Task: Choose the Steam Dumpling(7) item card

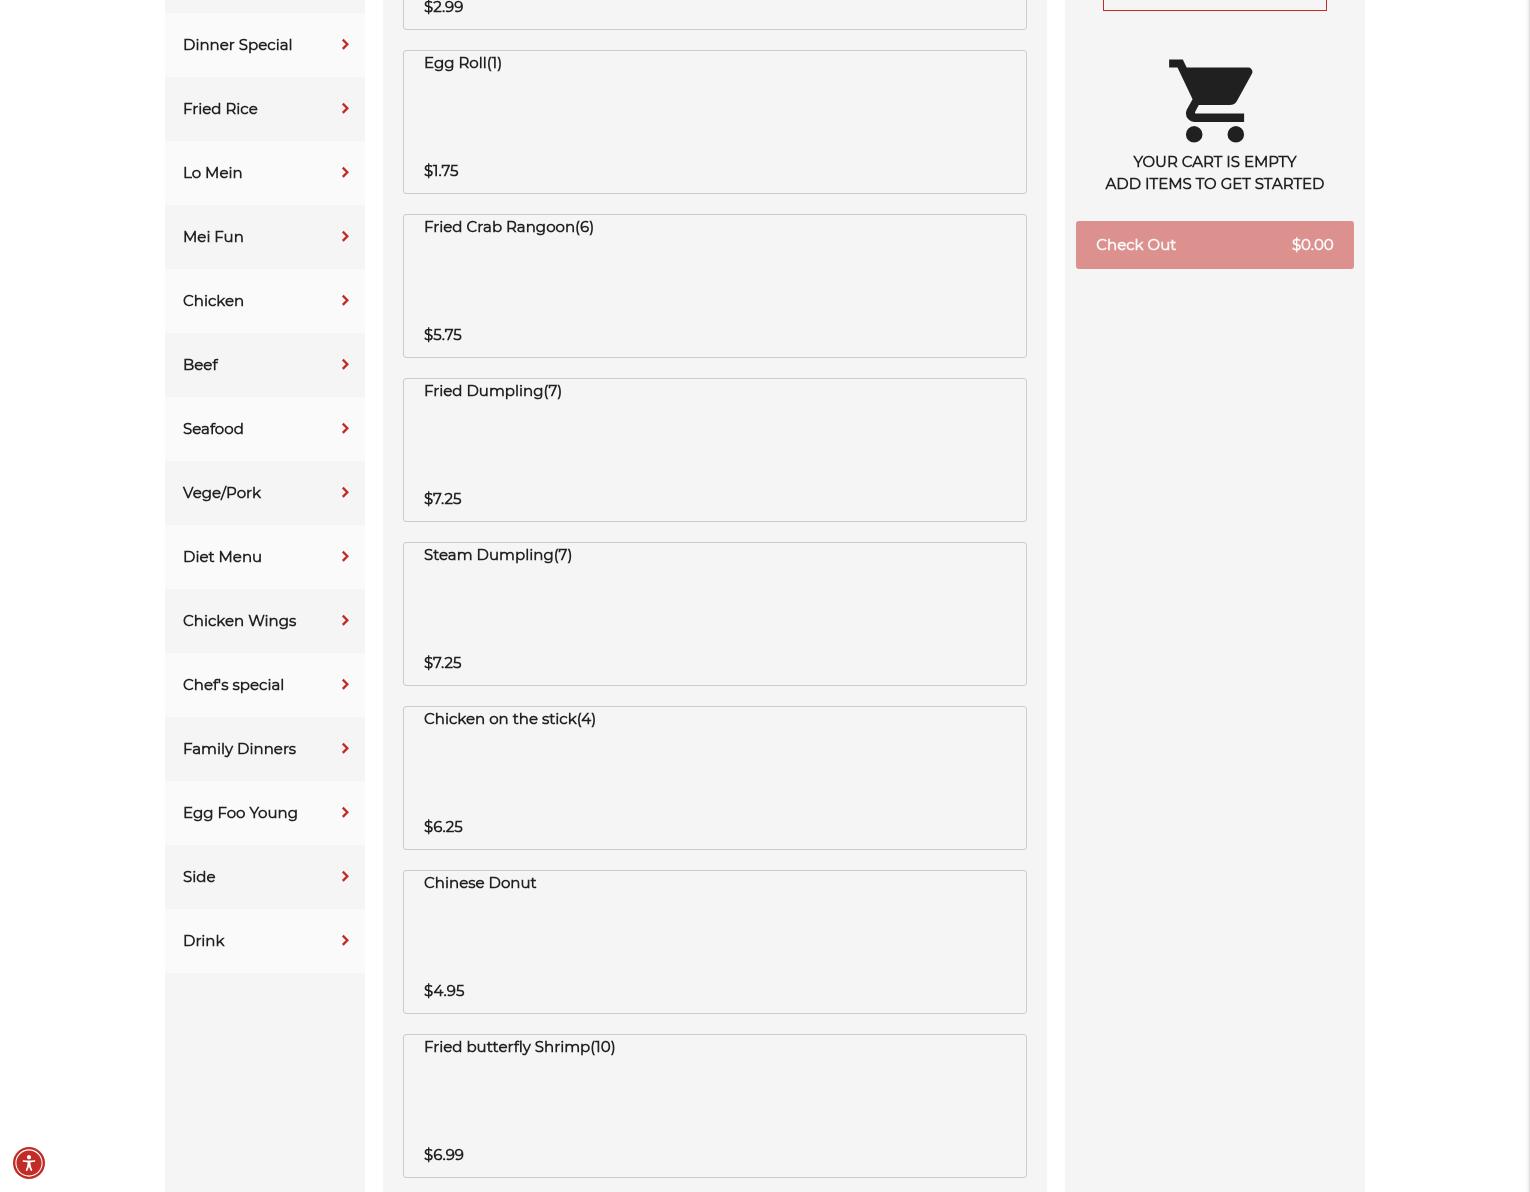Action: (x=715, y=614)
